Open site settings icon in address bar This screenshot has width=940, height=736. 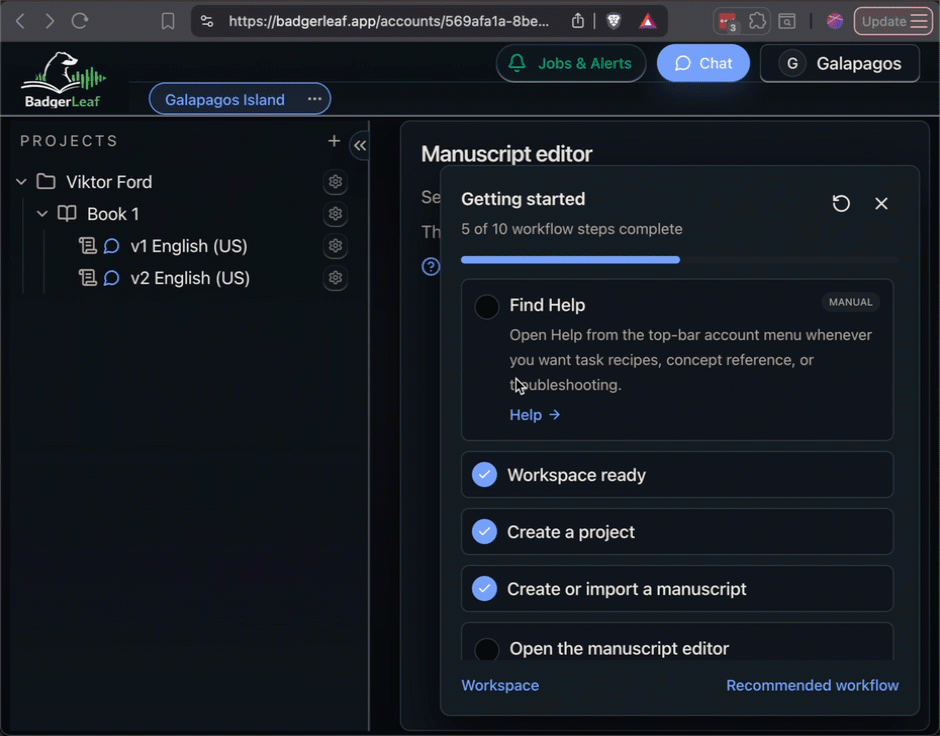tap(207, 22)
